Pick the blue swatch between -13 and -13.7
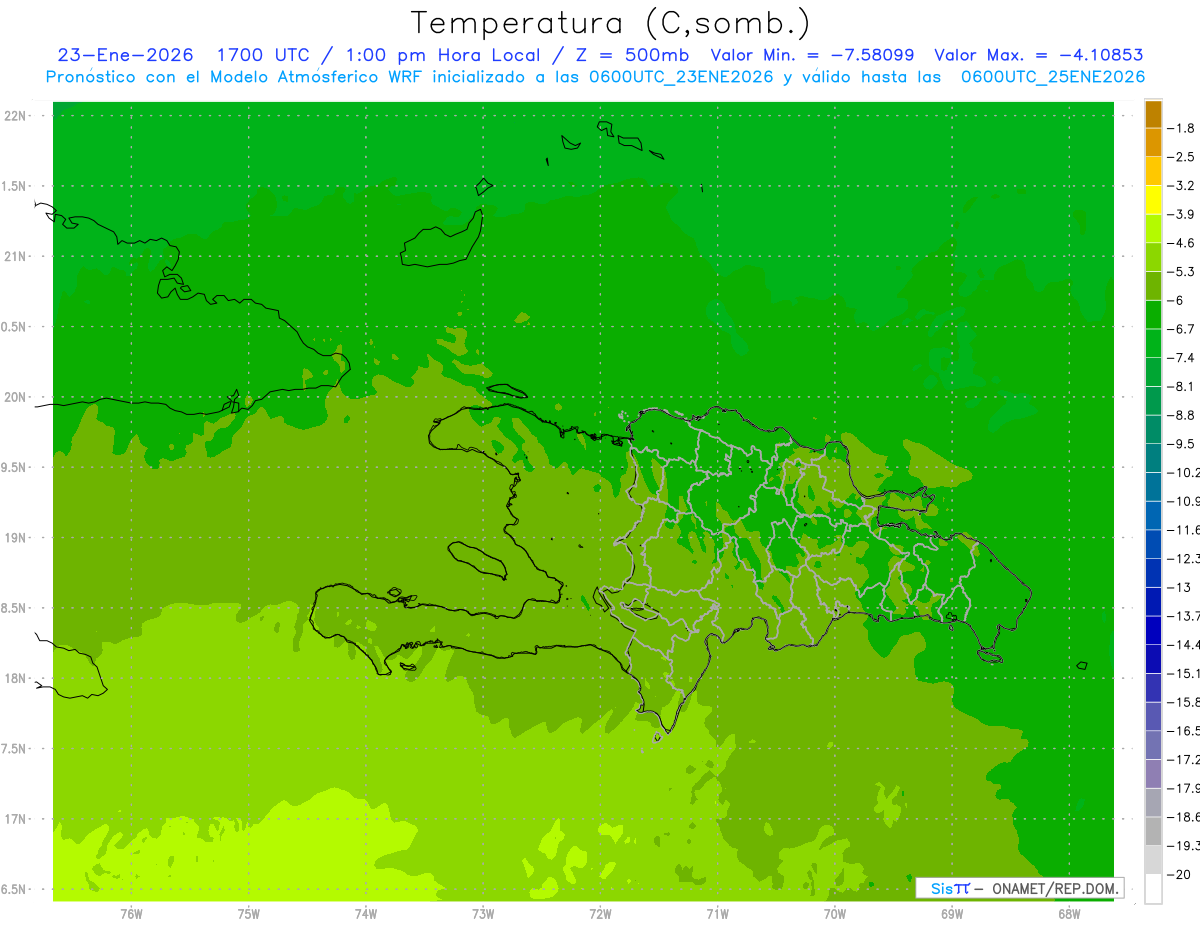The width and height of the screenshot is (1200, 927). (1153, 601)
